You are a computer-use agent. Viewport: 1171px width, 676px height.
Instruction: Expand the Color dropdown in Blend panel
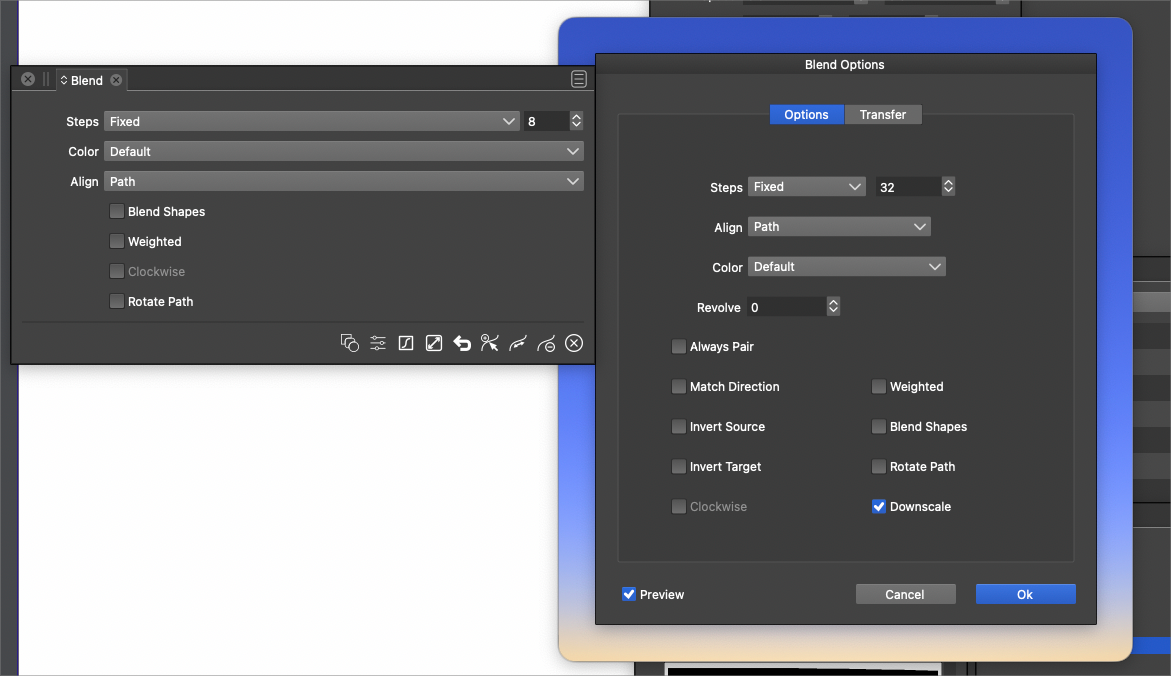pyautogui.click(x=343, y=152)
